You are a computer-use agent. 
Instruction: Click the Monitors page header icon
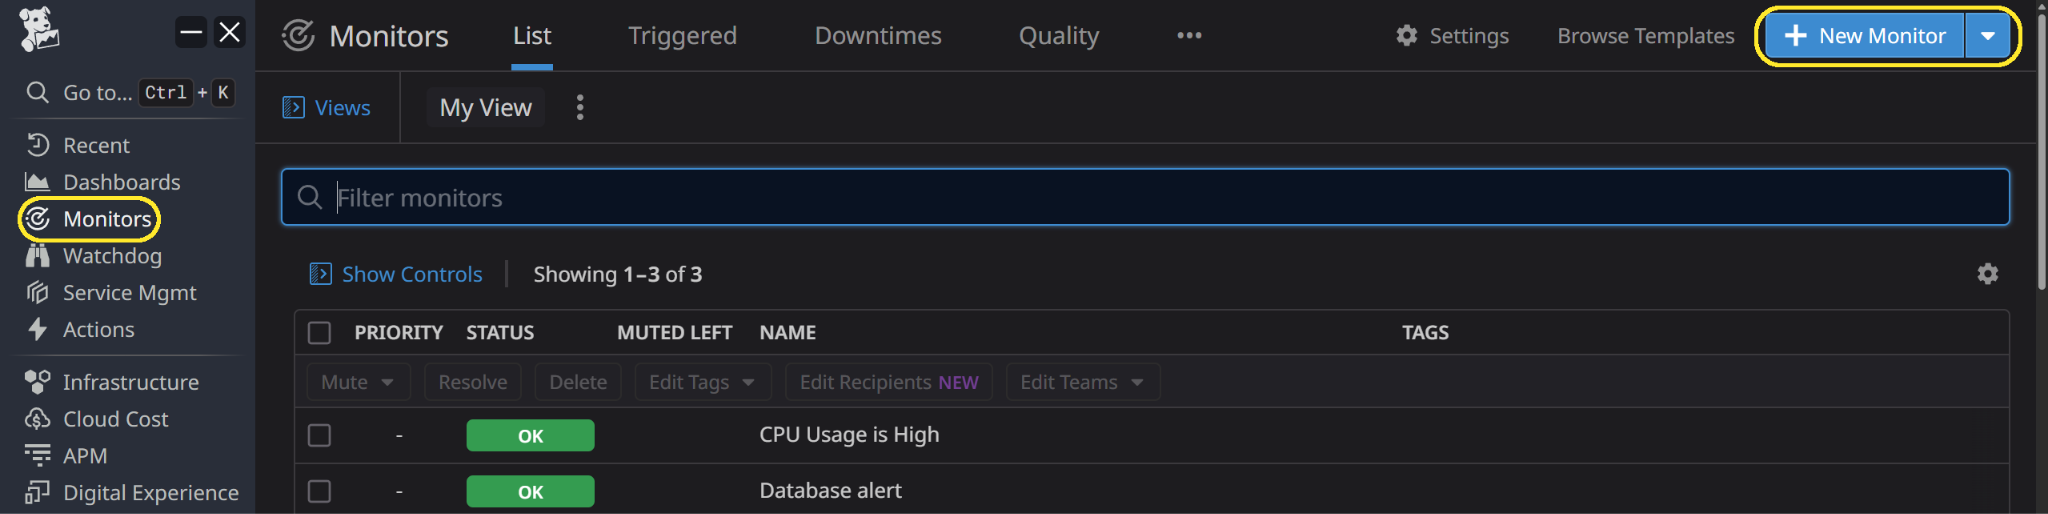pyautogui.click(x=298, y=36)
